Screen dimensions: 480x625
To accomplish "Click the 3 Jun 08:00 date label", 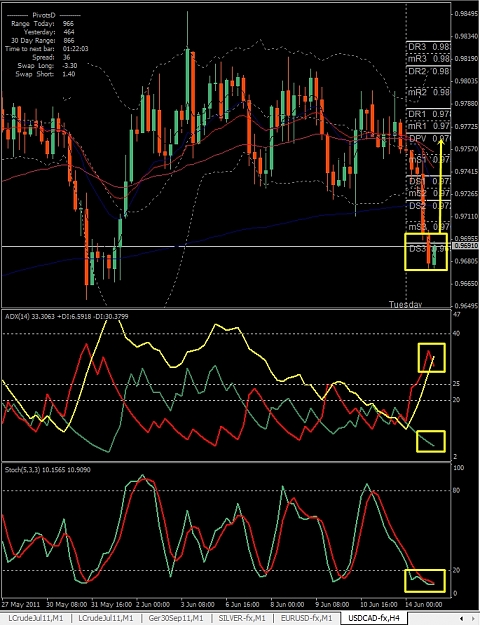I will [197, 604].
